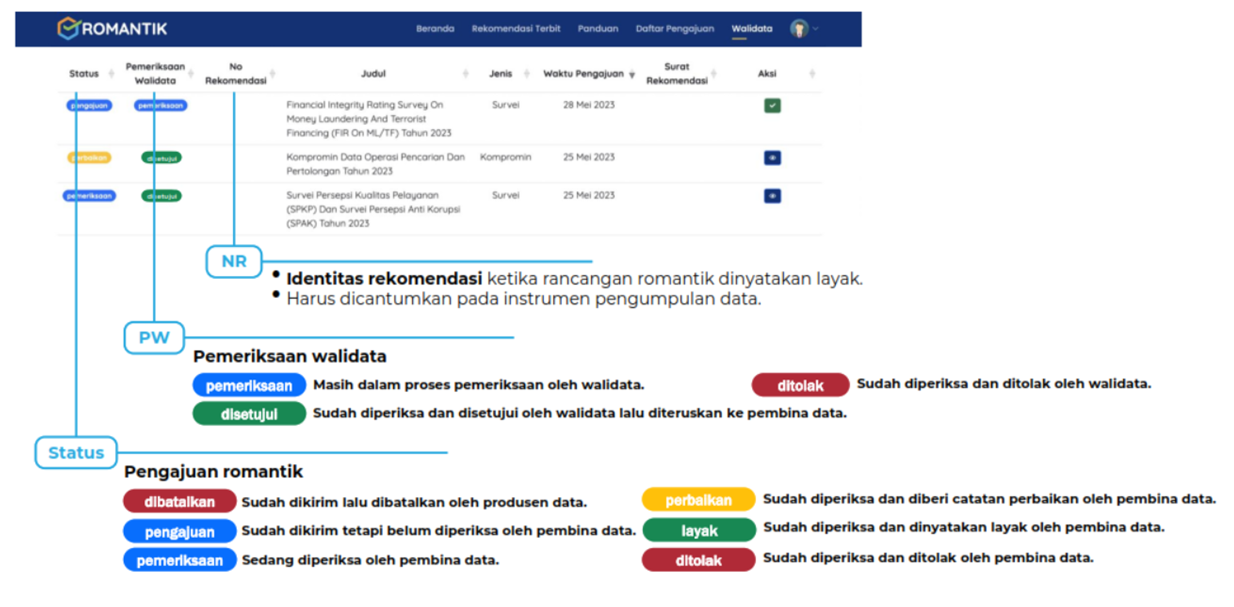Open the Rekomendasi Terbit menu
Image resolution: width=1234 pixels, height=607 pixels.
point(516,29)
